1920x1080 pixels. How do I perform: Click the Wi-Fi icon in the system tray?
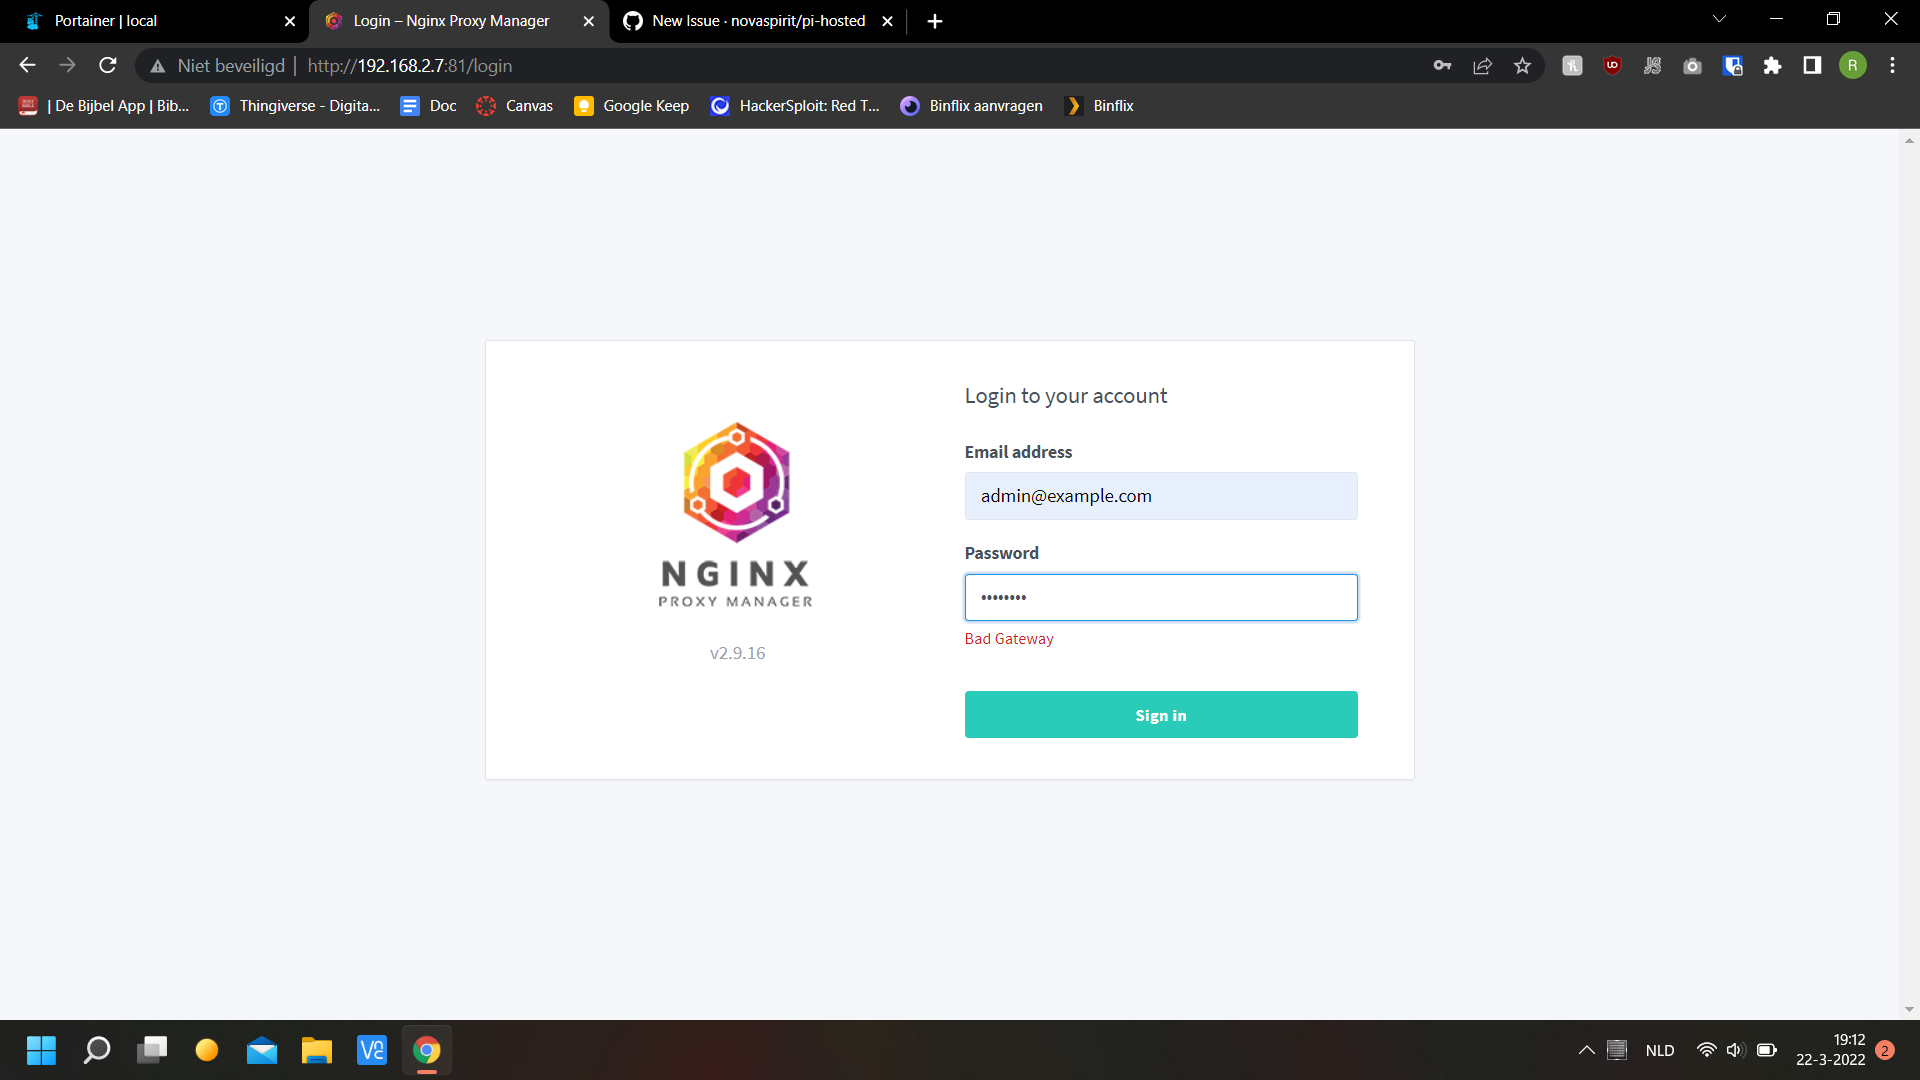(x=1705, y=1050)
